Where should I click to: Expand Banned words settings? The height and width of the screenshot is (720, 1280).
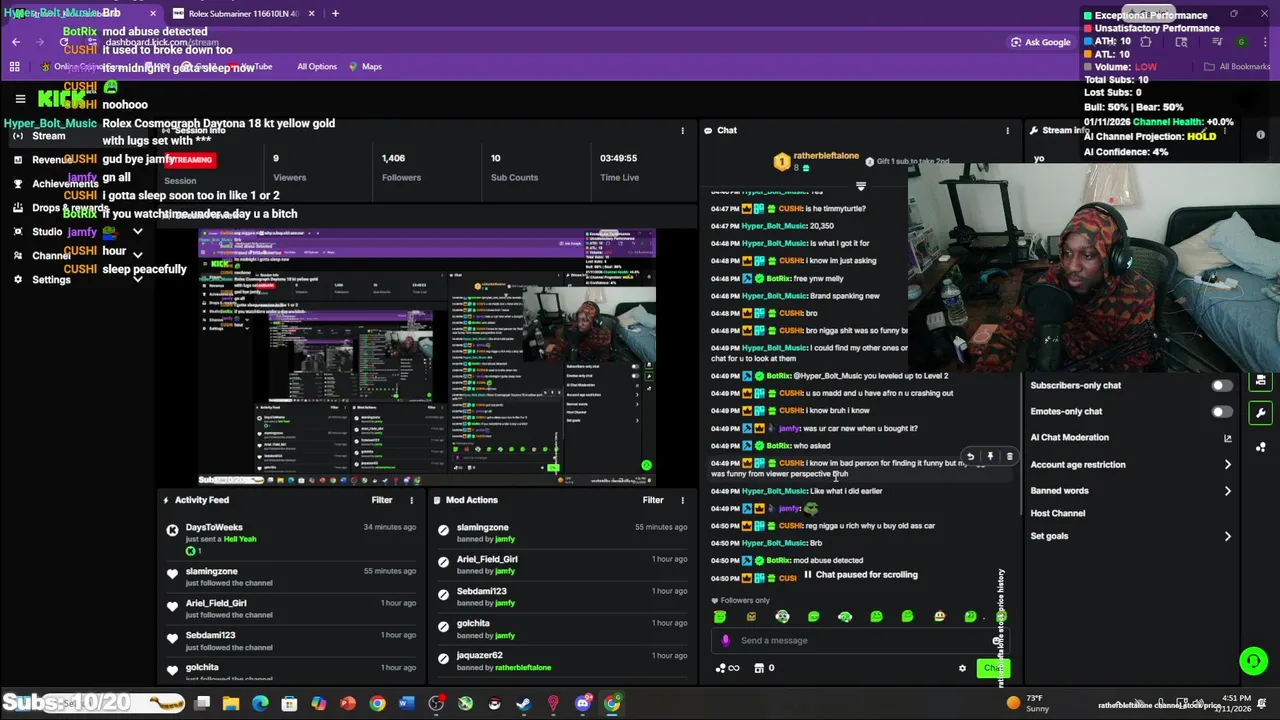click(1130, 491)
